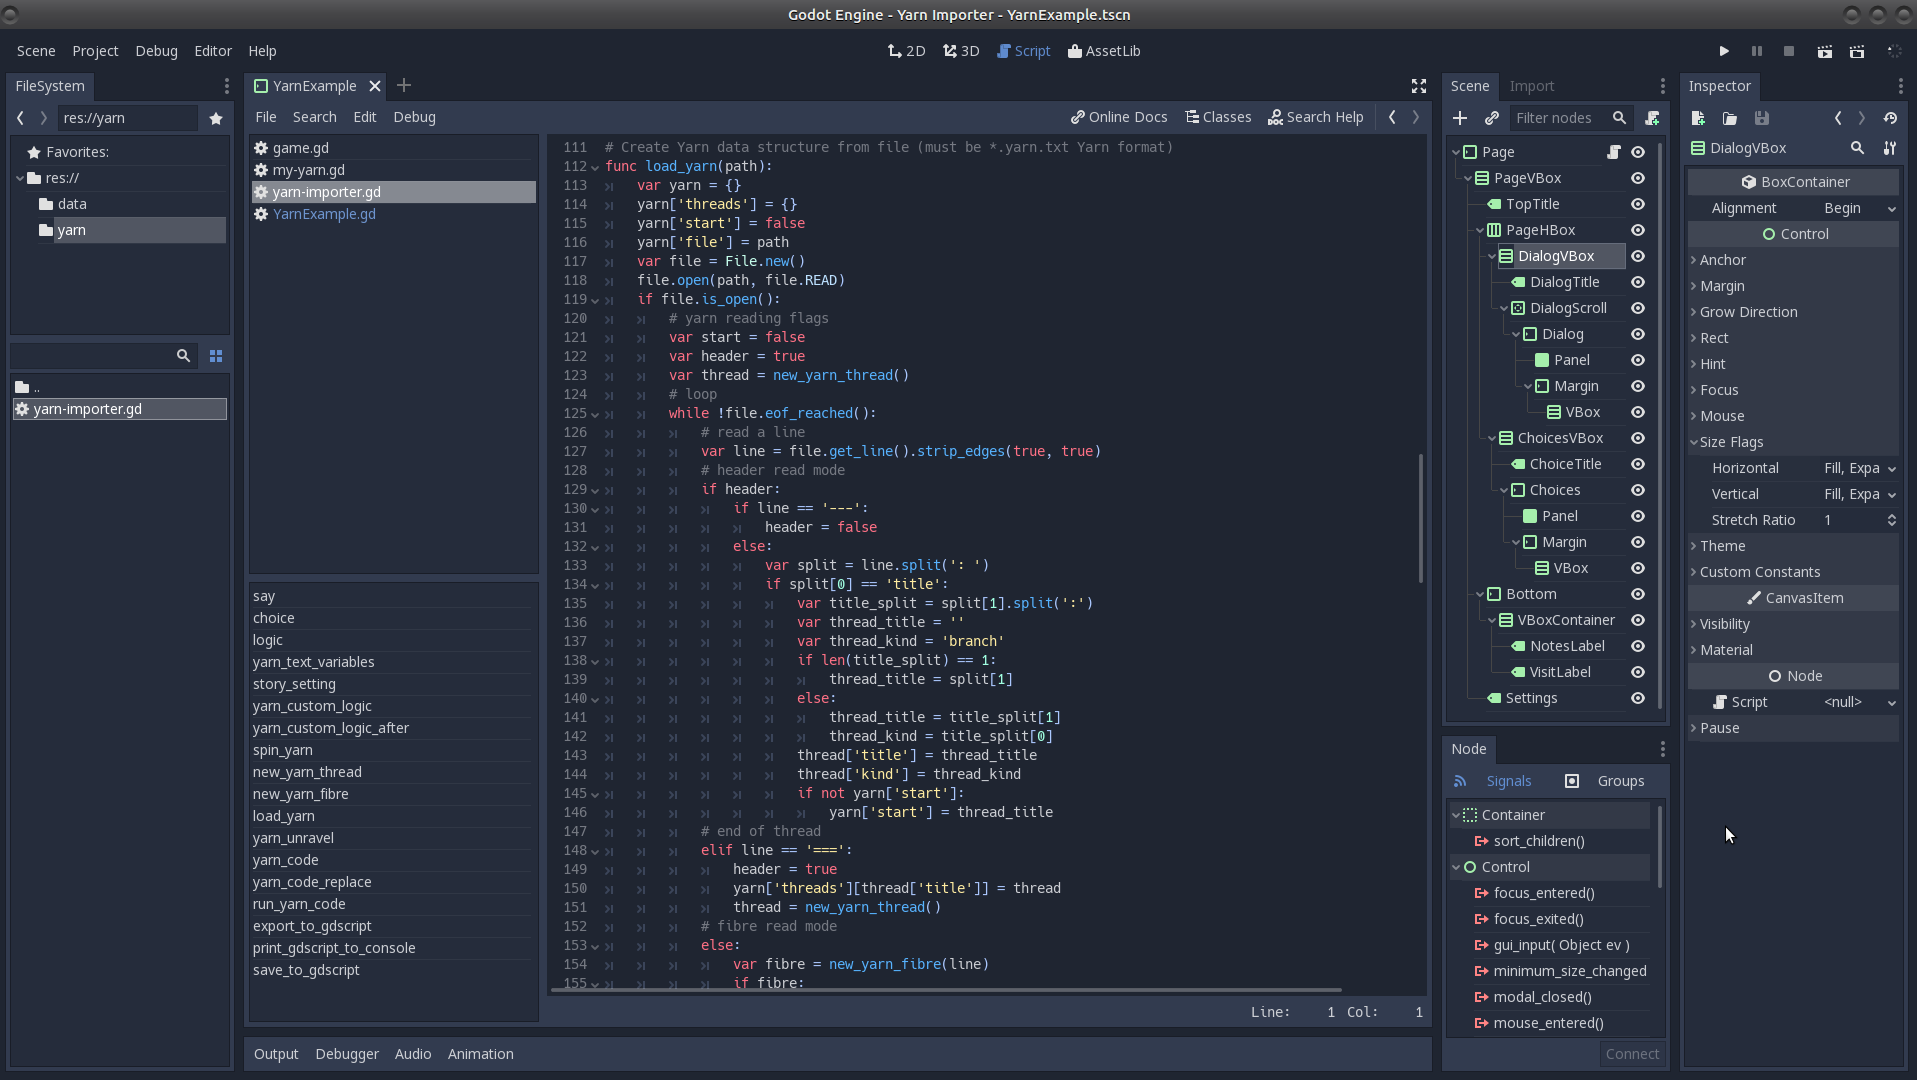Play custom scene icon
The height and width of the screenshot is (1080, 1917).
pyautogui.click(x=1857, y=51)
